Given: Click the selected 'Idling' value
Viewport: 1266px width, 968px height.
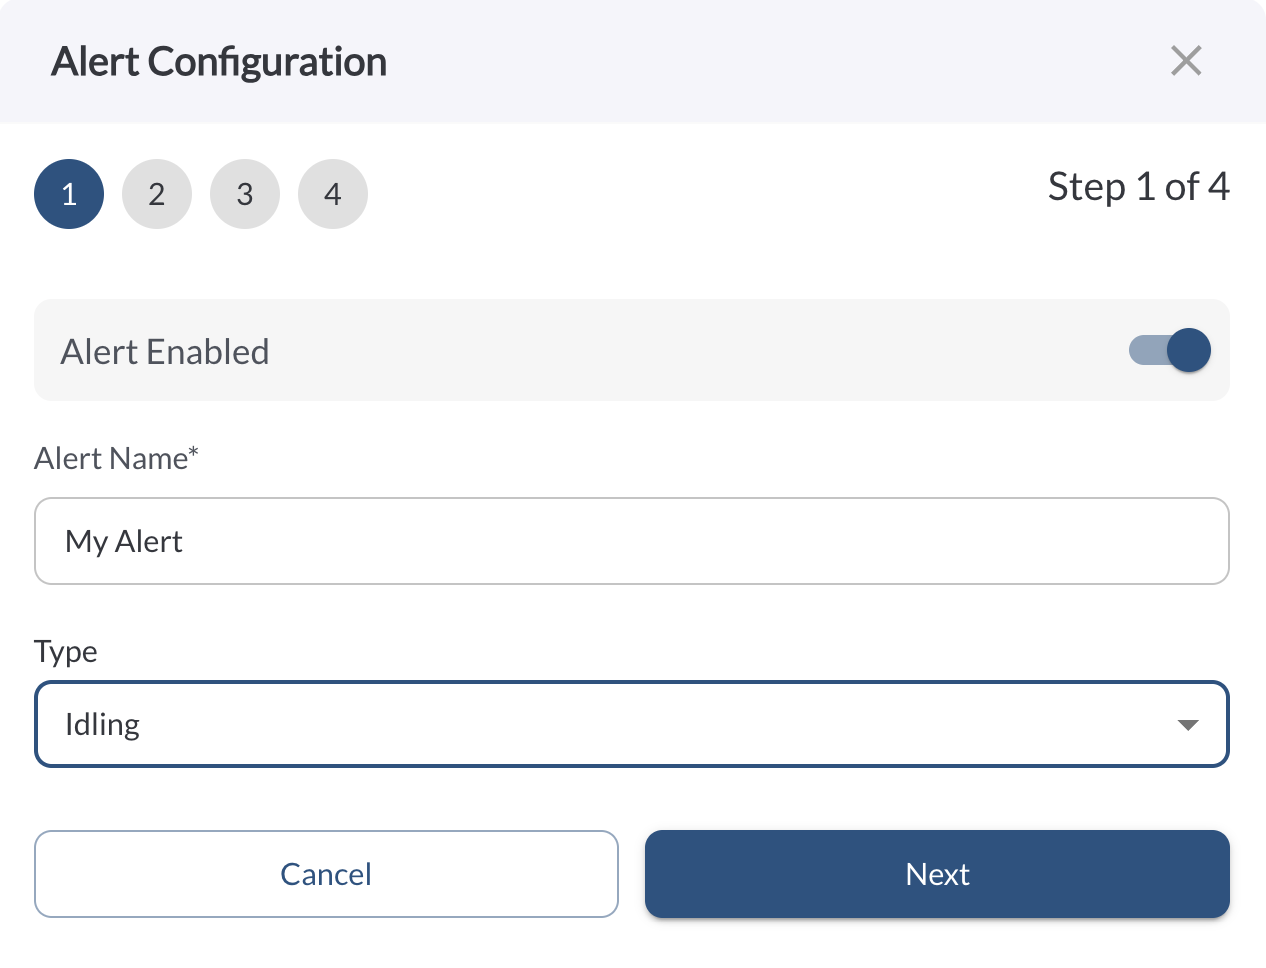Looking at the screenshot, I should click(x=102, y=724).
